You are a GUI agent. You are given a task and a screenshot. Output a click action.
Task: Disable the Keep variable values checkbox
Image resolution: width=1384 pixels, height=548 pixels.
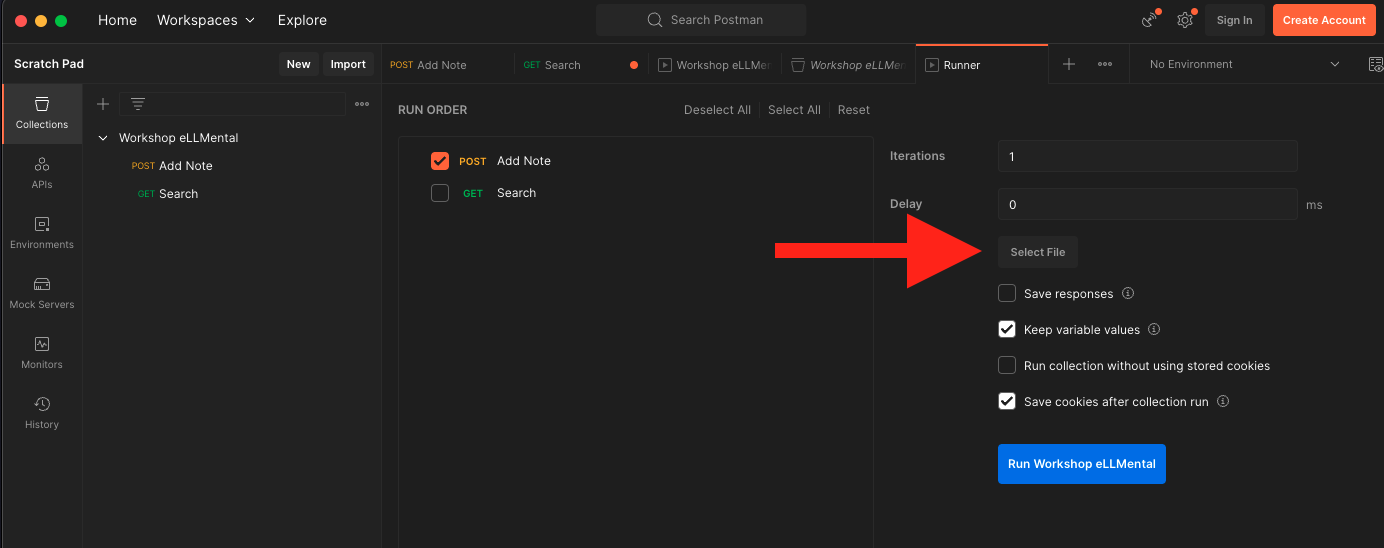coord(1007,330)
